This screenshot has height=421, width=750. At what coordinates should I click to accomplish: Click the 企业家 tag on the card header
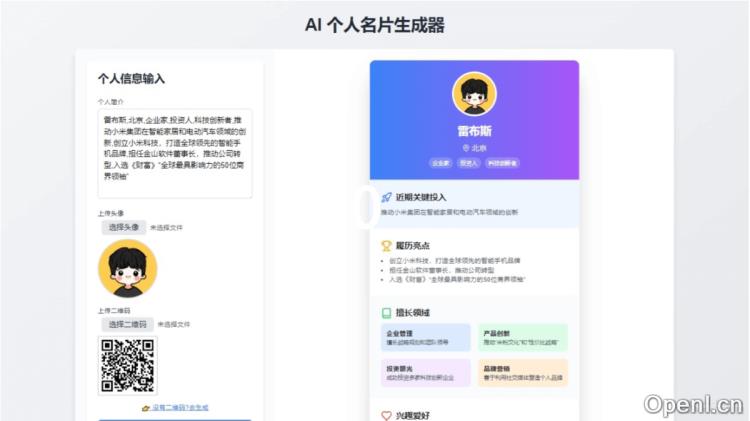(440, 162)
